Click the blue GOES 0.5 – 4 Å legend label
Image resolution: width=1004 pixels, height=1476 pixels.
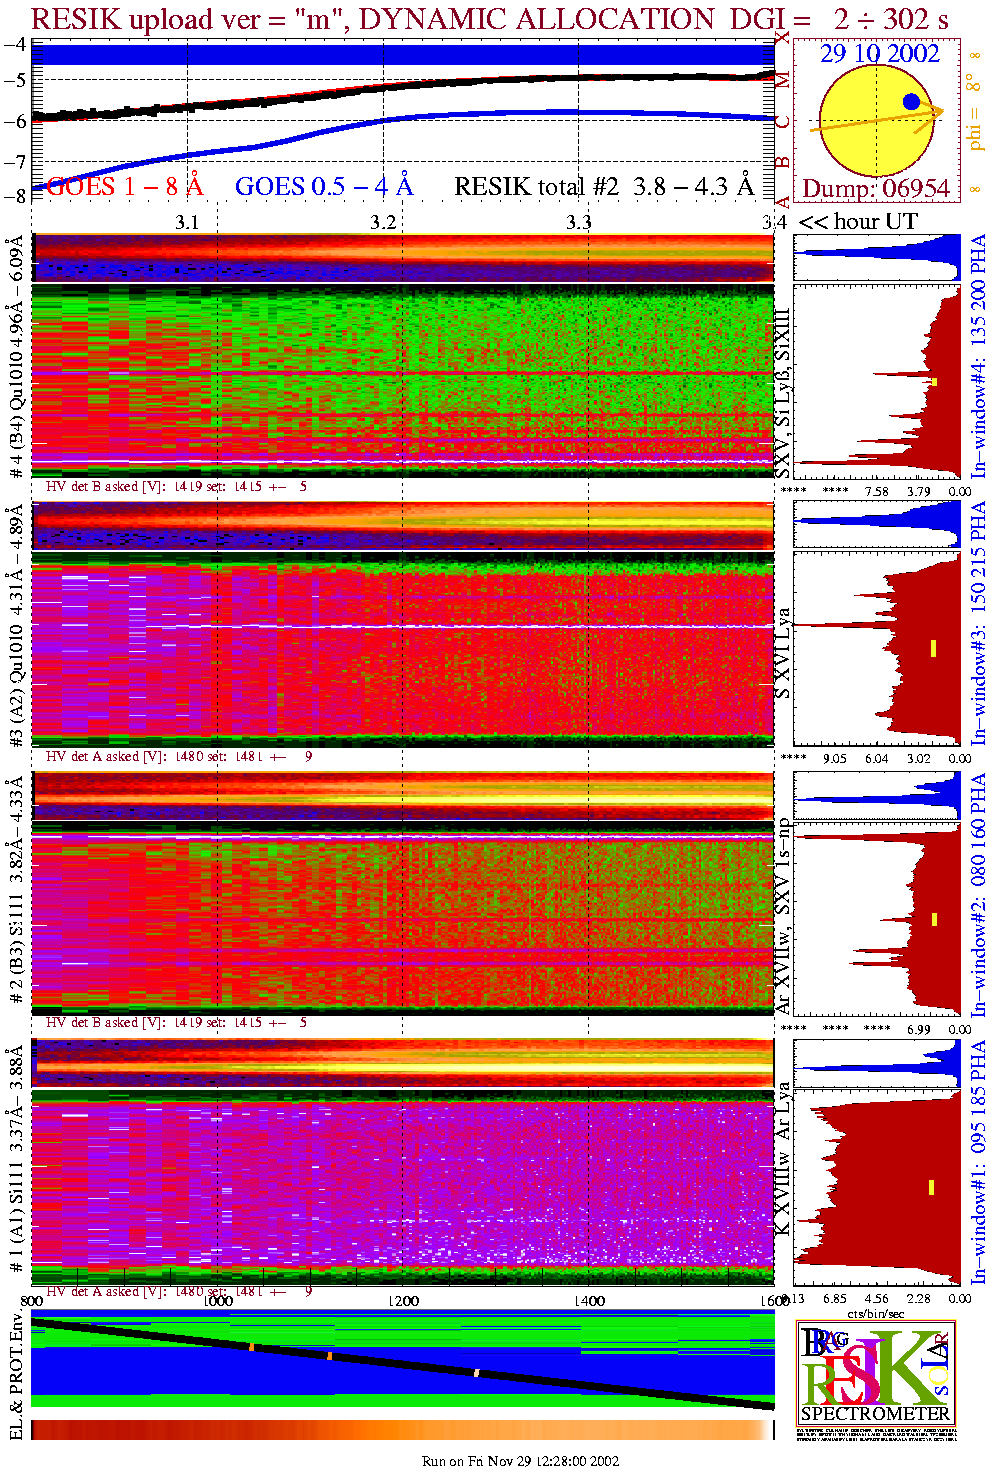click(x=323, y=186)
